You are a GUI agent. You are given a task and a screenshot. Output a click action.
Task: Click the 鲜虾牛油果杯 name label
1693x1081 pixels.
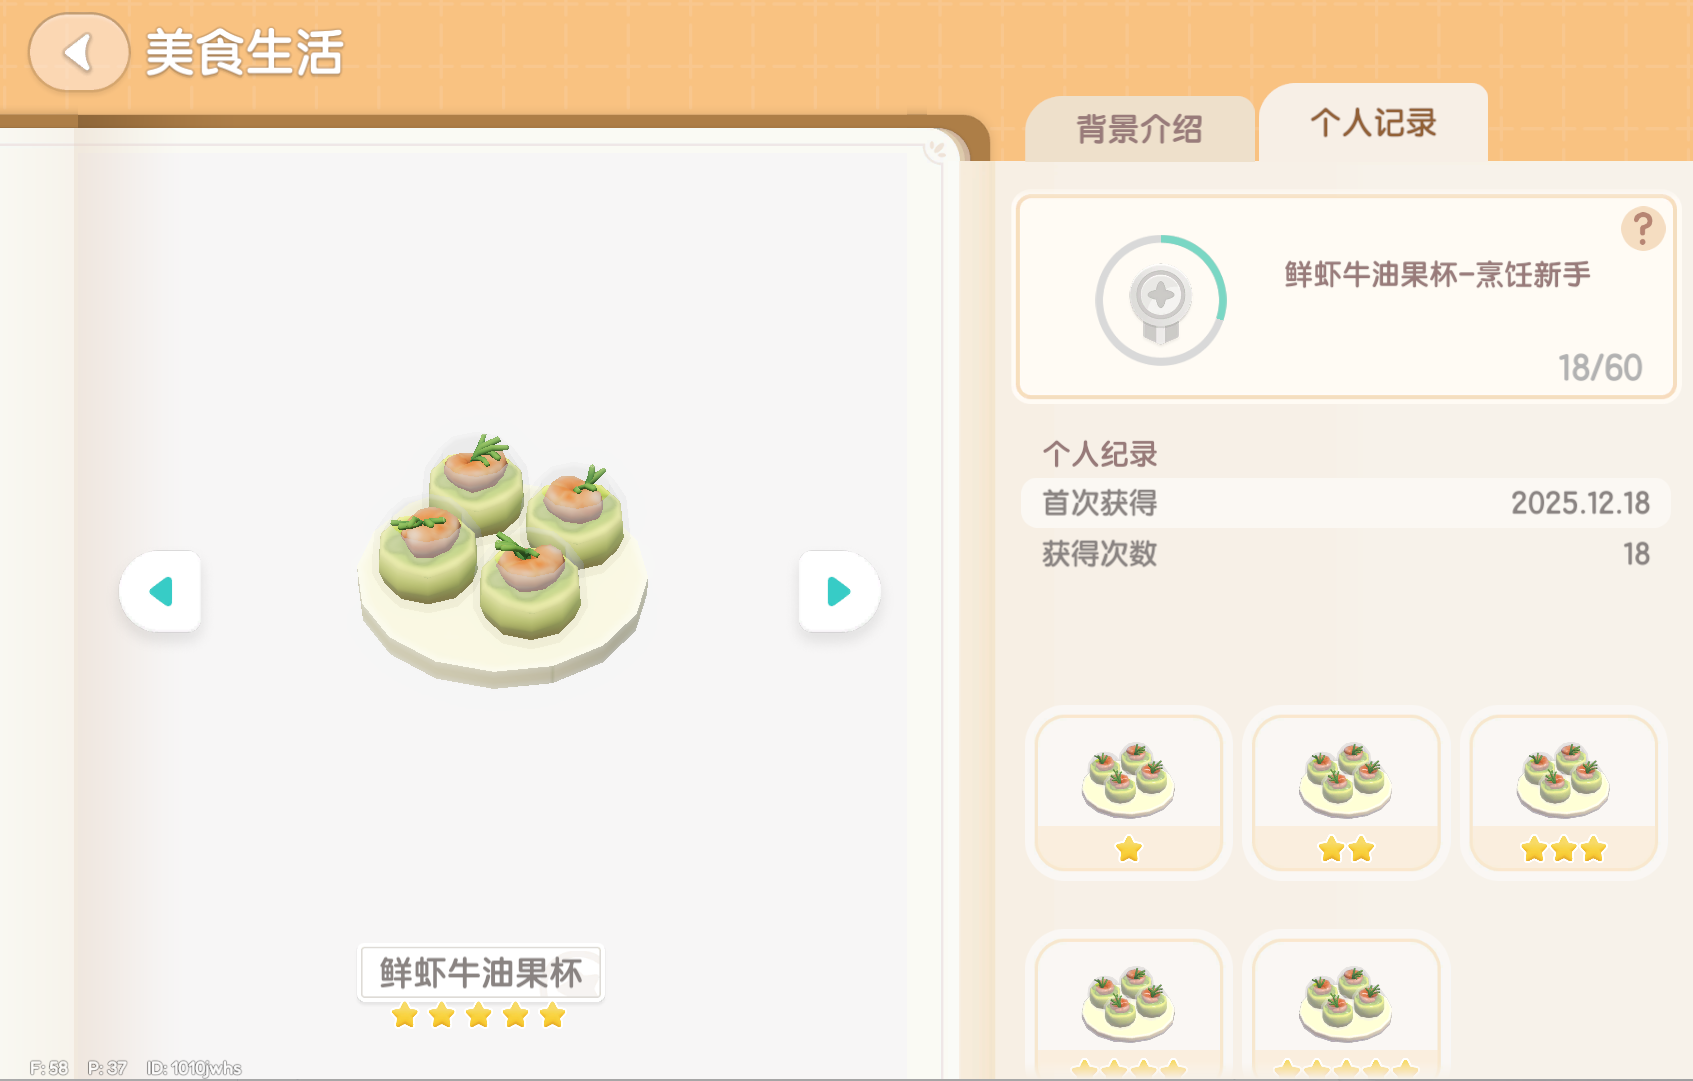[x=481, y=973]
